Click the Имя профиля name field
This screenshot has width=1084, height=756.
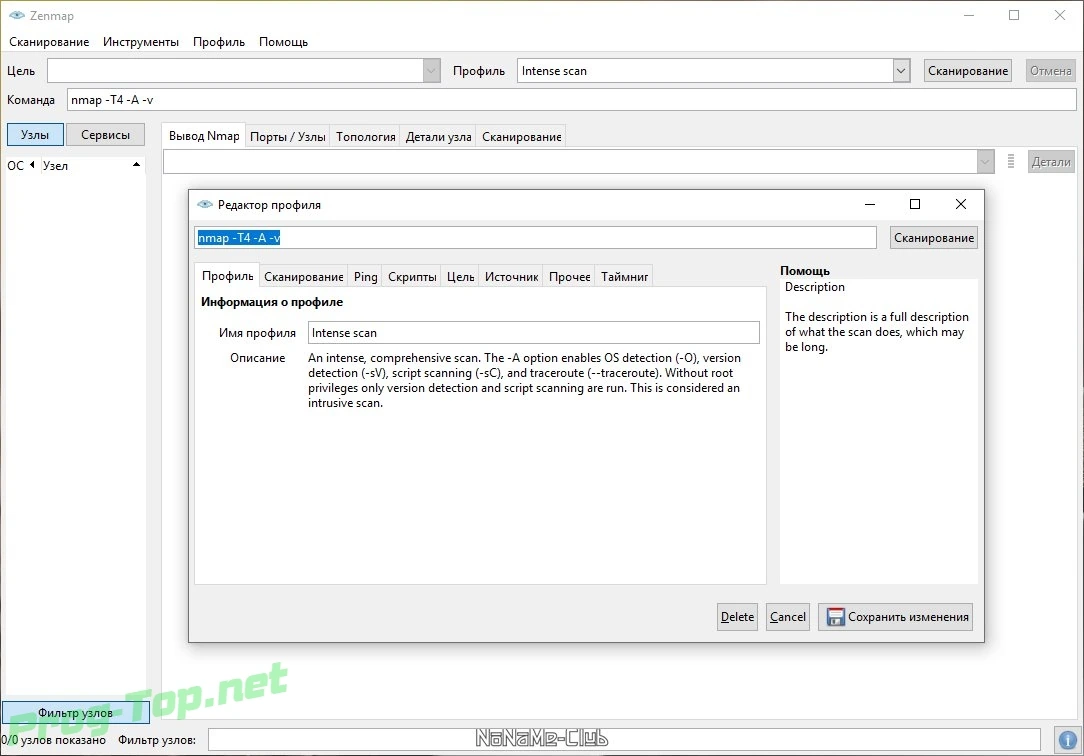click(534, 332)
